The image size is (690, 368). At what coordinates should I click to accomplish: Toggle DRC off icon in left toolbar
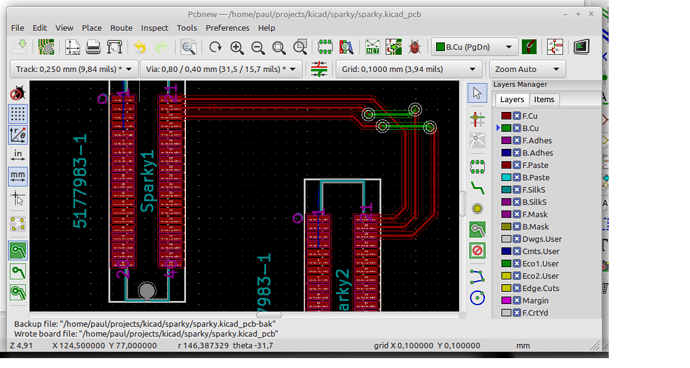[x=18, y=93]
